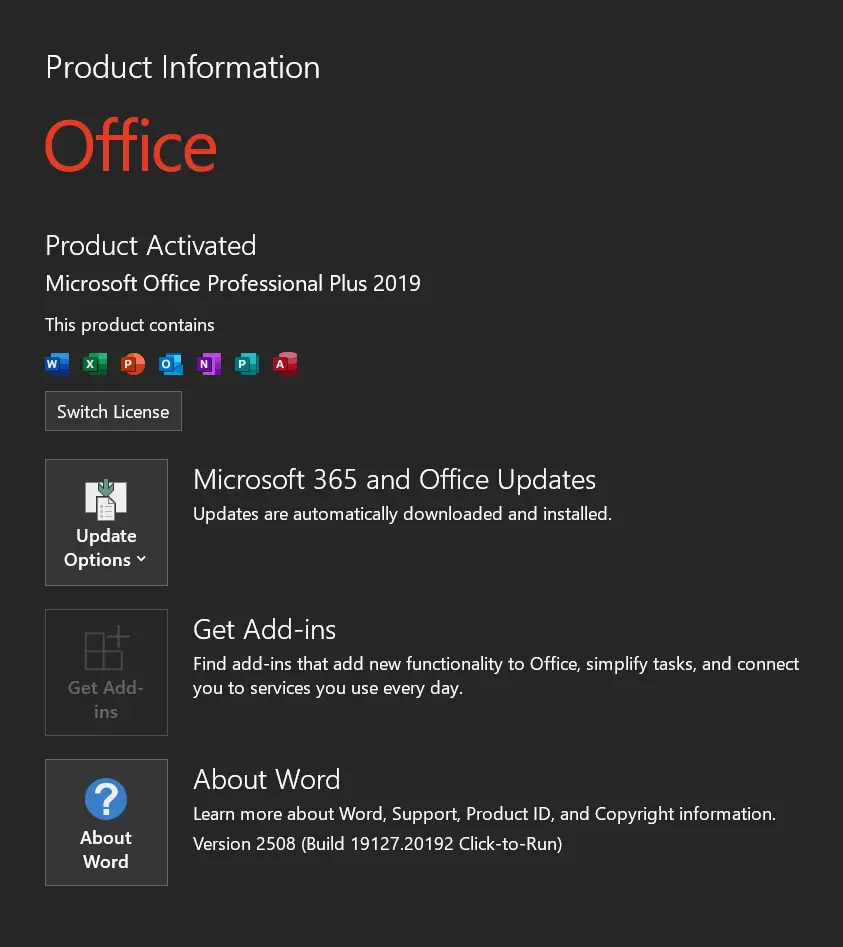The height and width of the screenshot is (947, 843).
Task: Click the Product Activated heading
Action: [x=151, y=246]
